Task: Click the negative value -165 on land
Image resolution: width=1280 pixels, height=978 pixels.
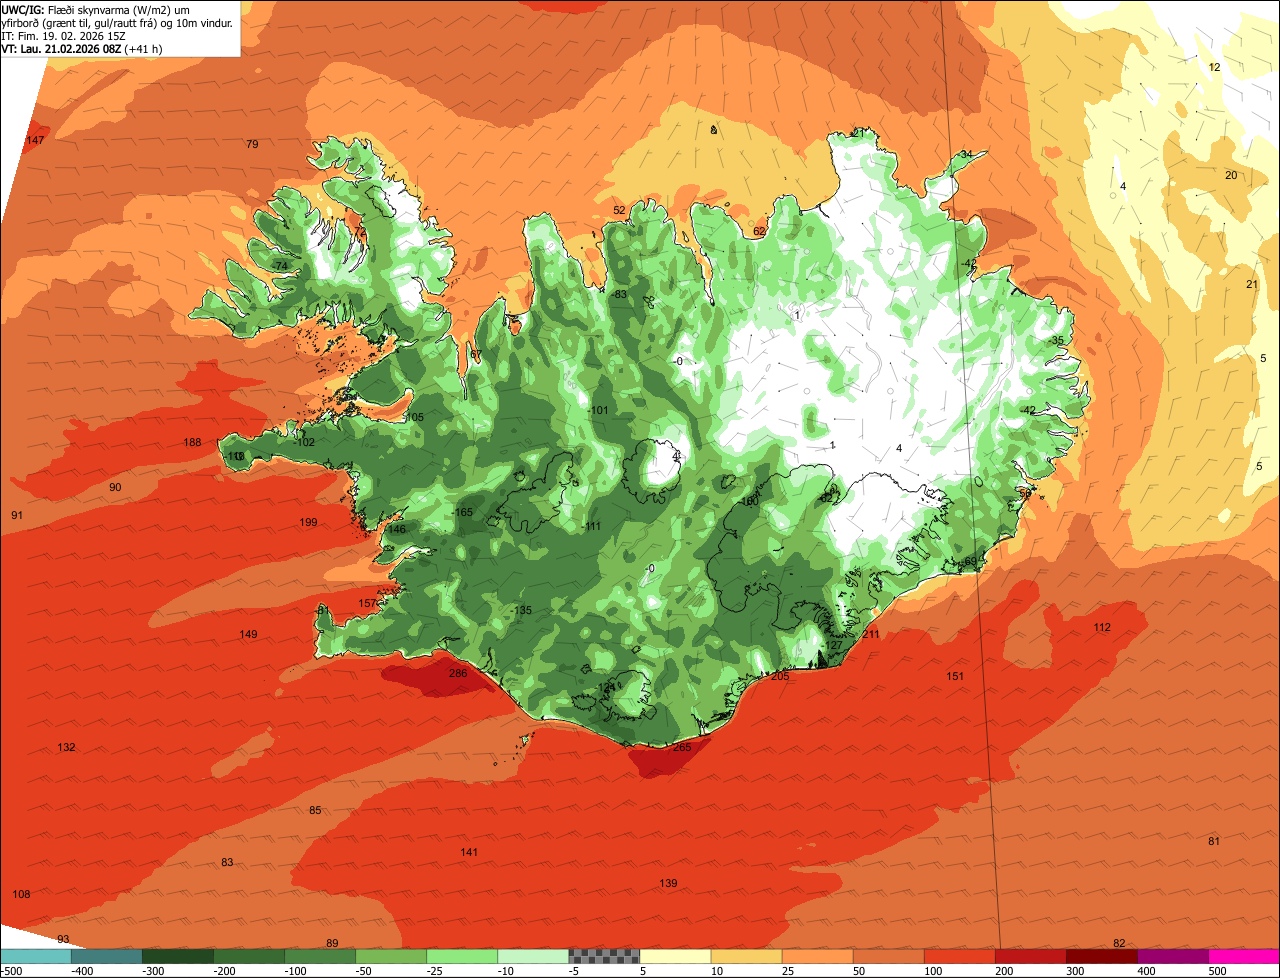Action: click(462, 512)
